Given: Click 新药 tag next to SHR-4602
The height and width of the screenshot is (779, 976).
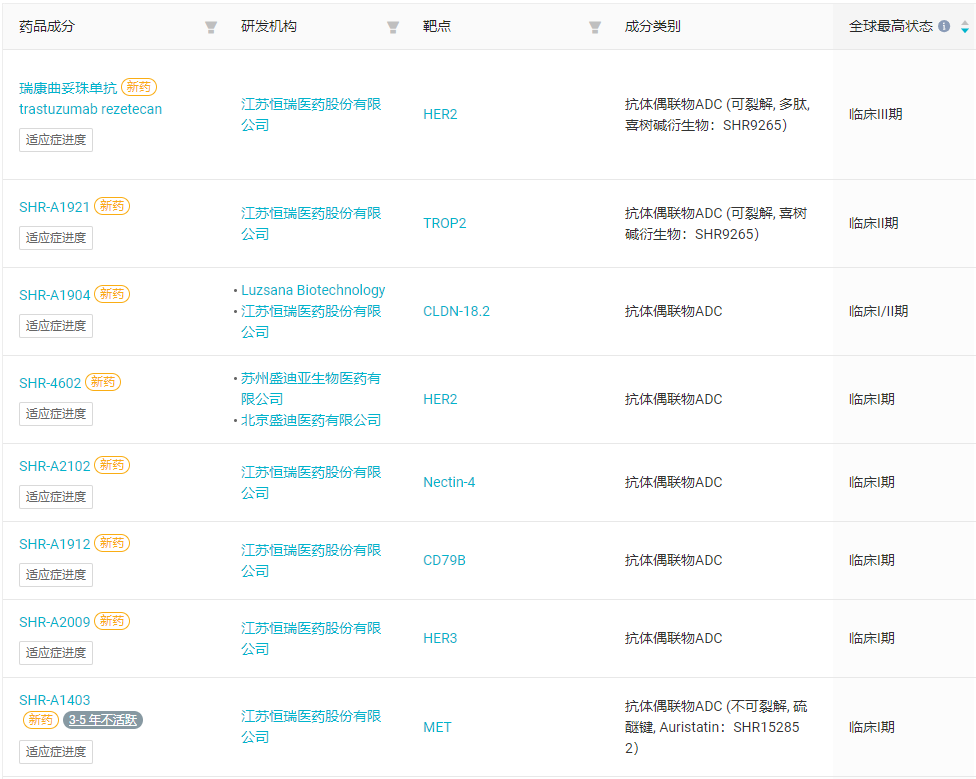Looking at the screenshot, I should pyautogui.click(x=103, y=381).
